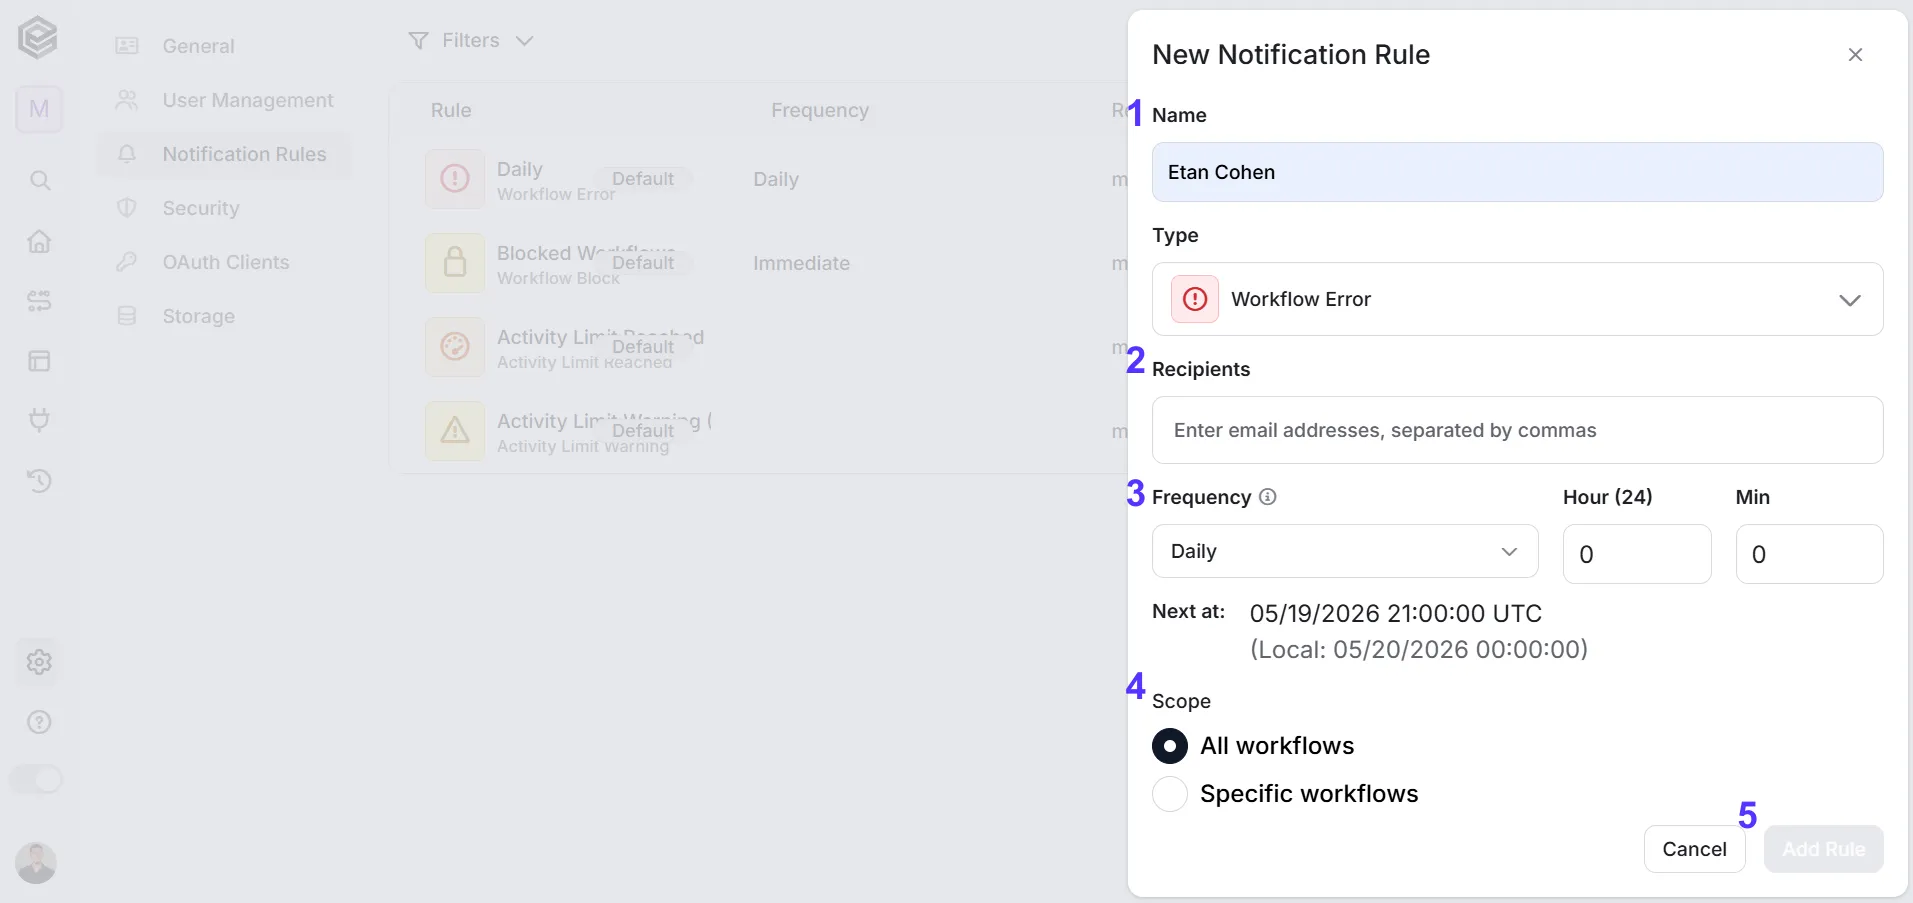Open the connections plug icon

(x=39, y=420)
